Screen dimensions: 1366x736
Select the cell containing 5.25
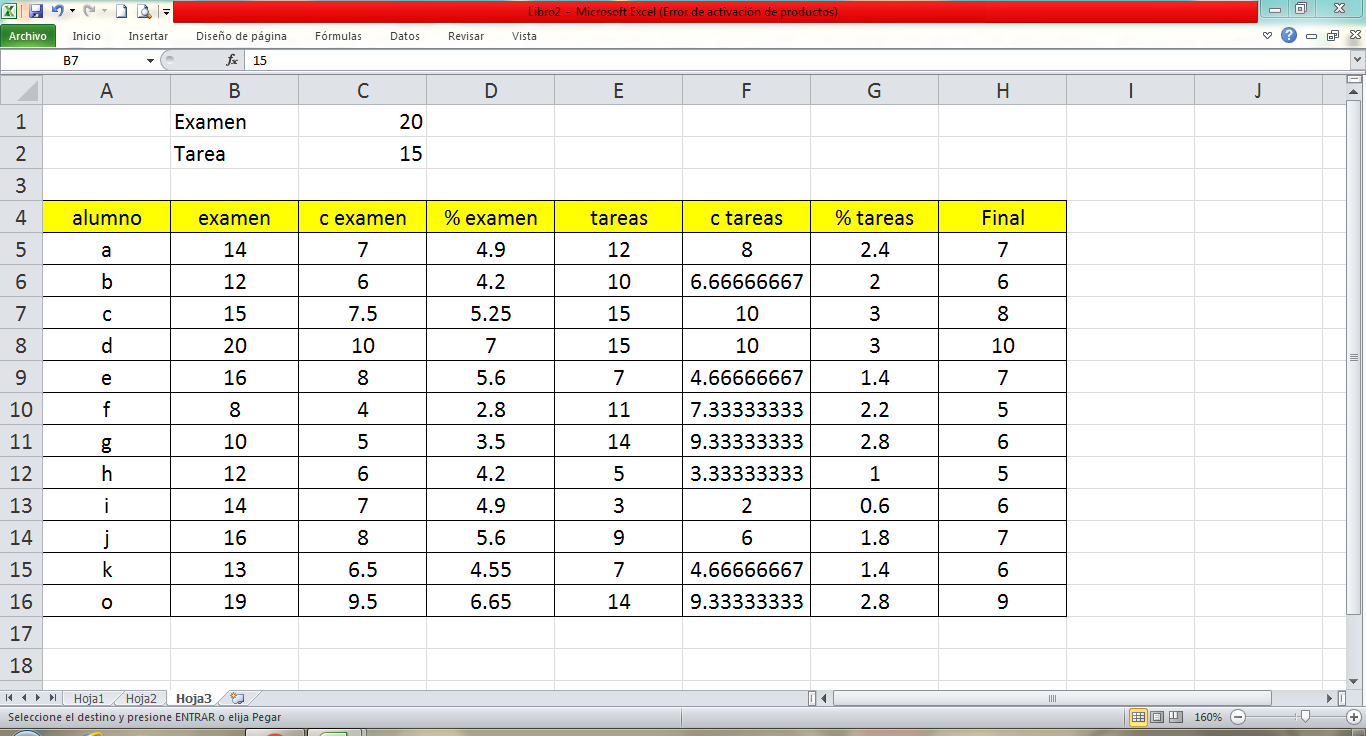(490, 314)
